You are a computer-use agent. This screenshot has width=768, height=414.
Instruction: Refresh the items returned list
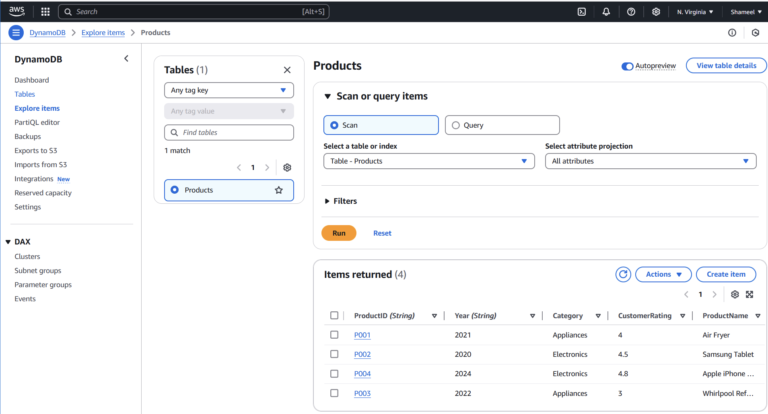click(623, 274)
